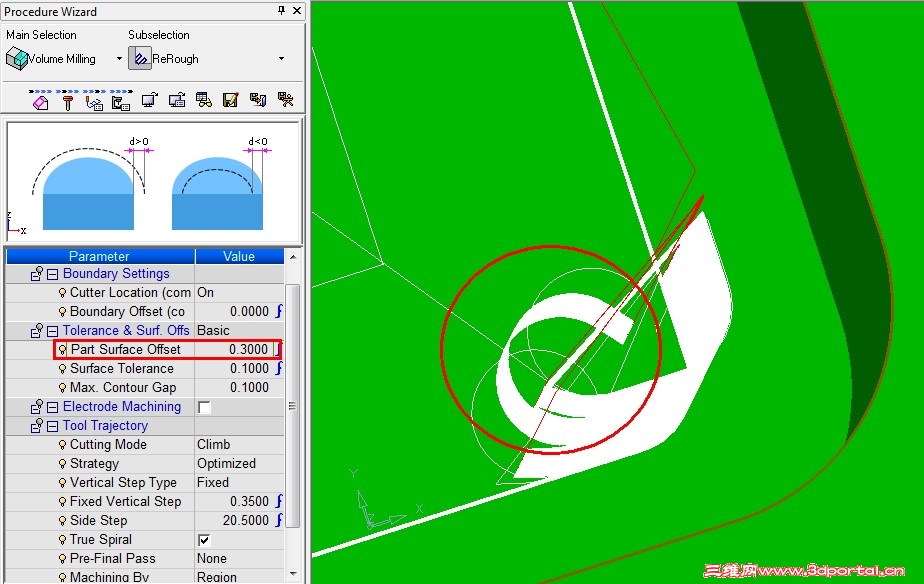Viewport: 924px width, 584px height.
Task: Click the last toolbar icon with scissors
Action: [285, 100]
